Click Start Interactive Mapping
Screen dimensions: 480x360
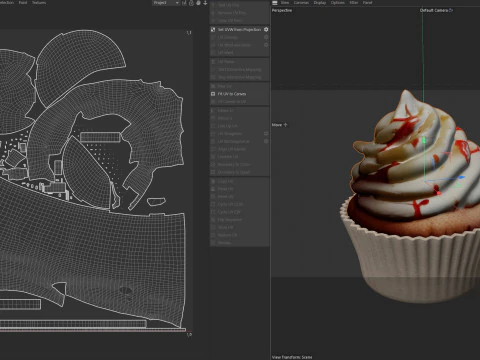(239, 70)
